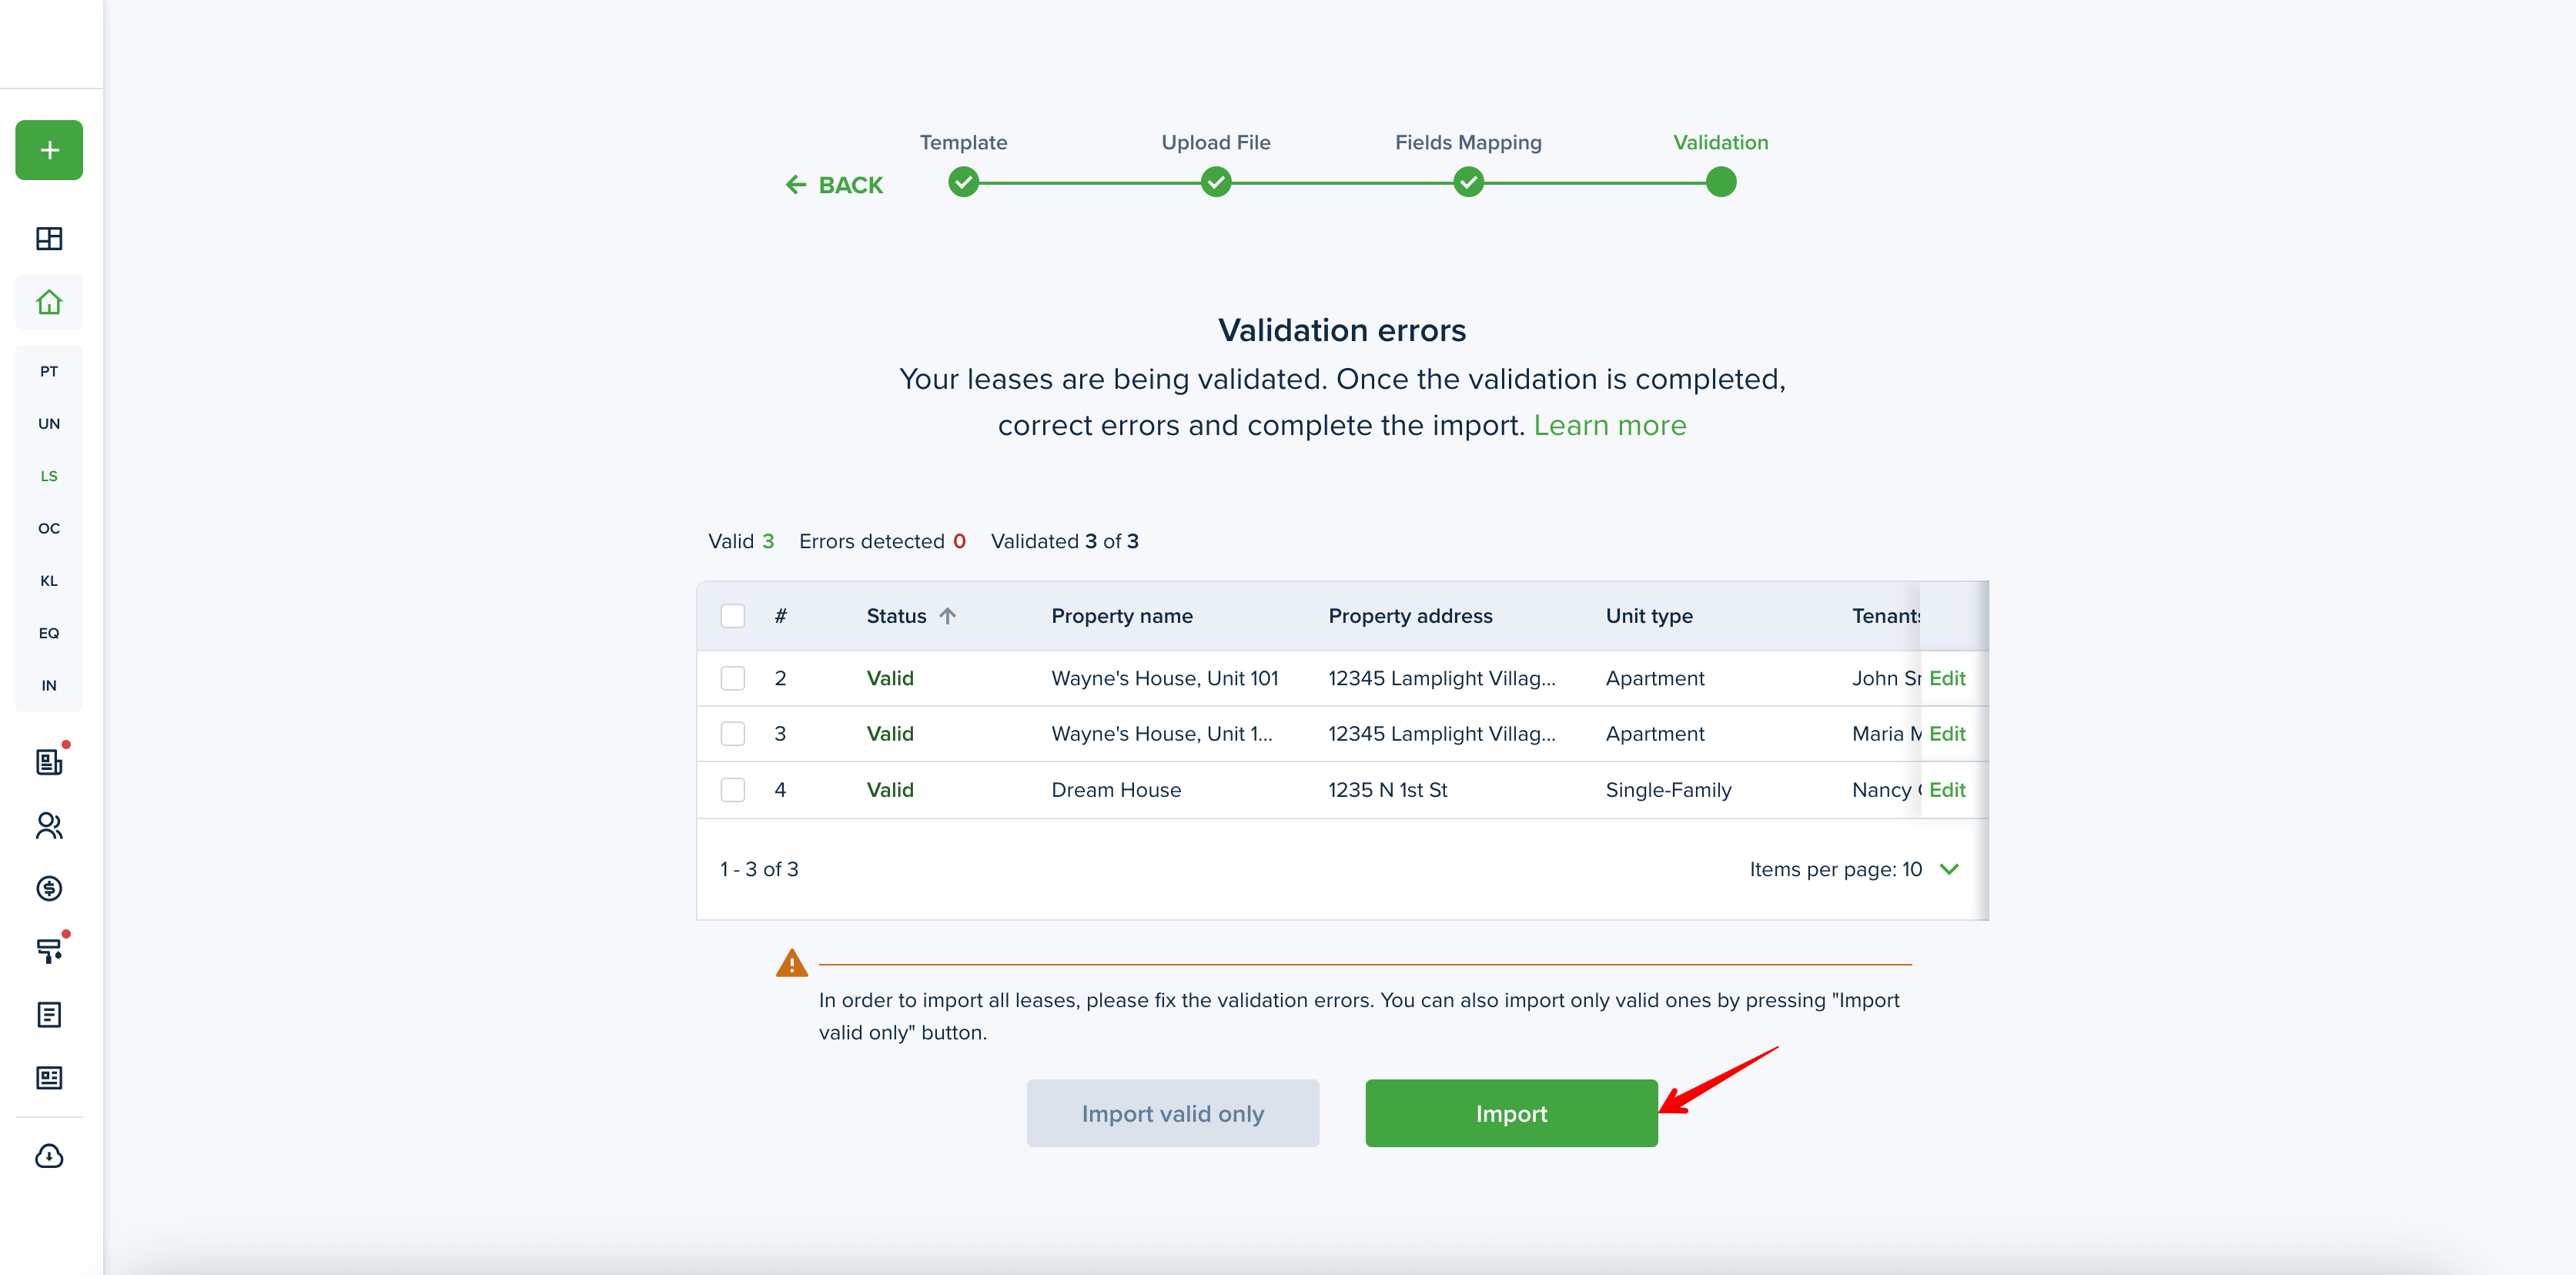2576x1275 pixels.
Task: Toggle the select-all header checkbox
Action: 733,616
